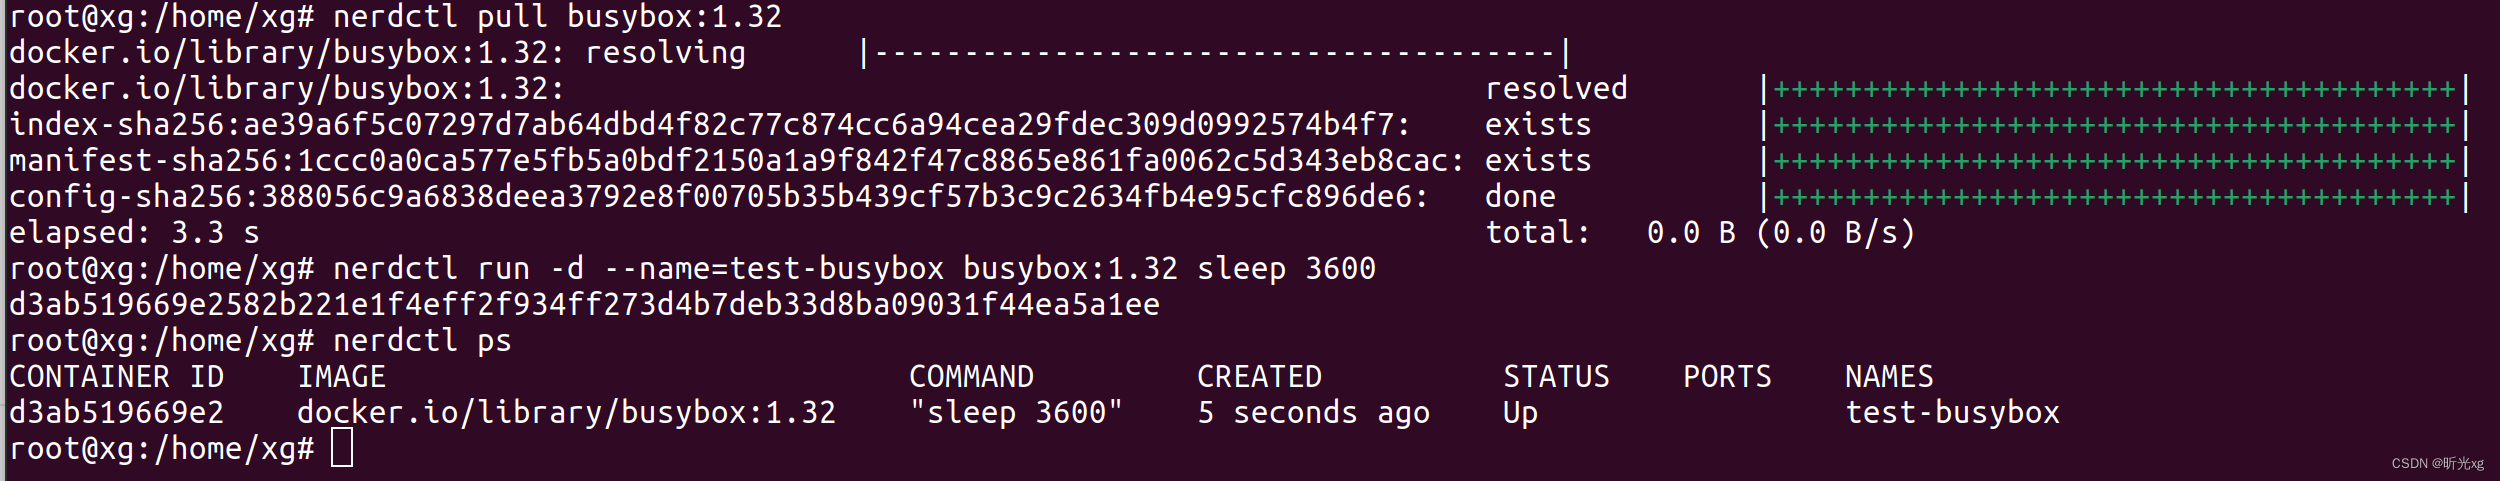
Task: Click the terminal cursor at the prompt
Action: pos(342,448)
